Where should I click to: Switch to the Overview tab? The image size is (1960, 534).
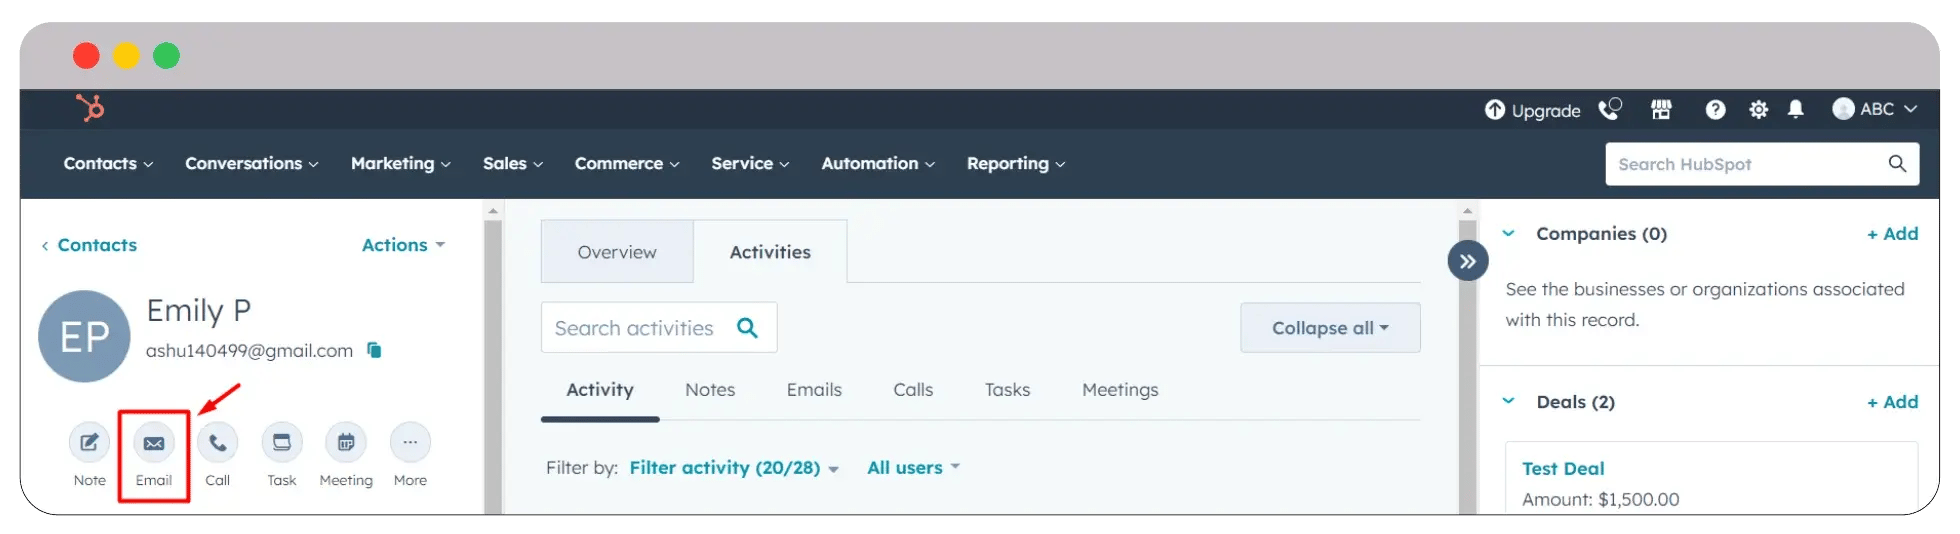point(617,252)
